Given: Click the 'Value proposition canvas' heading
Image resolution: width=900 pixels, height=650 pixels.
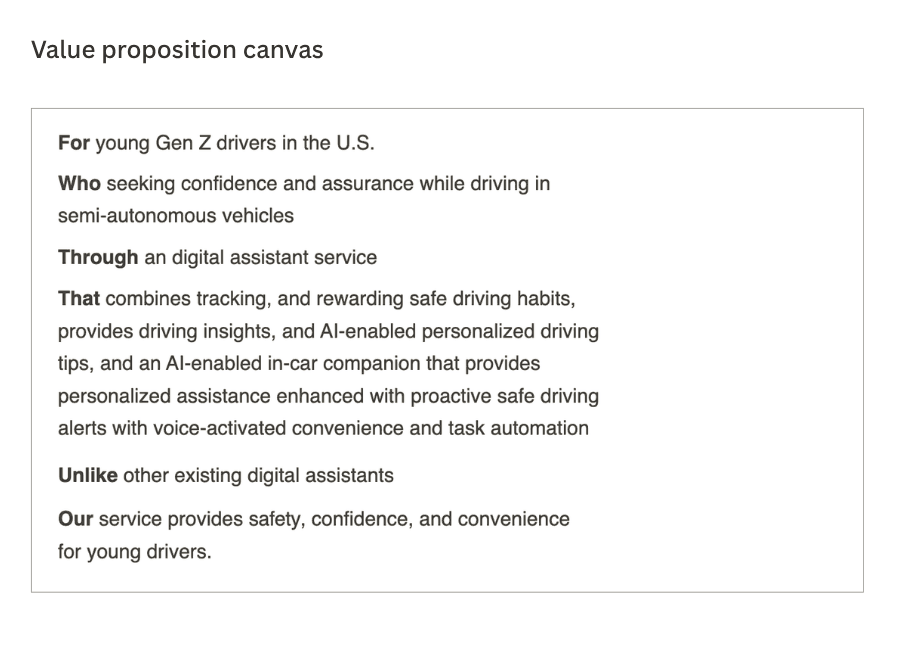Looking at the screenshot, I should pos(177,50).
